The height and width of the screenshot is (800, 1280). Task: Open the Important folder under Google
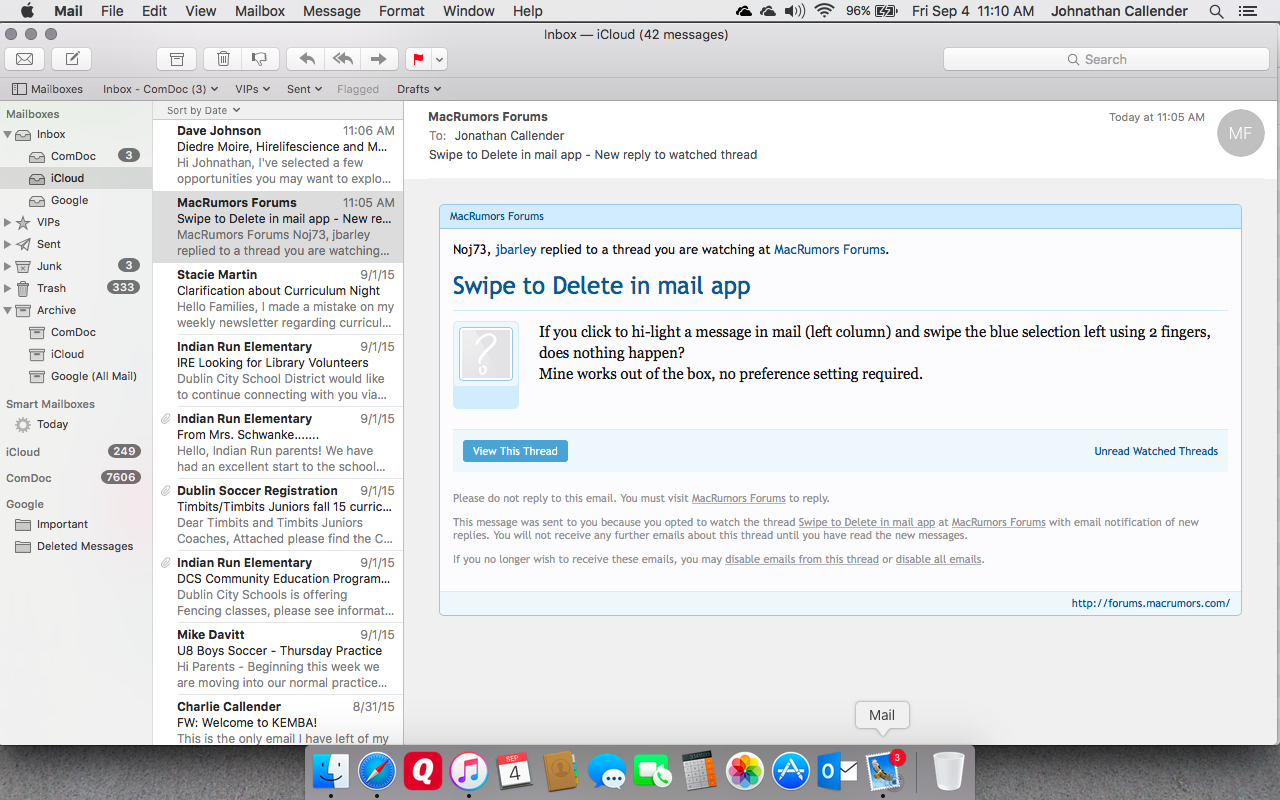(x=76, y=524)
